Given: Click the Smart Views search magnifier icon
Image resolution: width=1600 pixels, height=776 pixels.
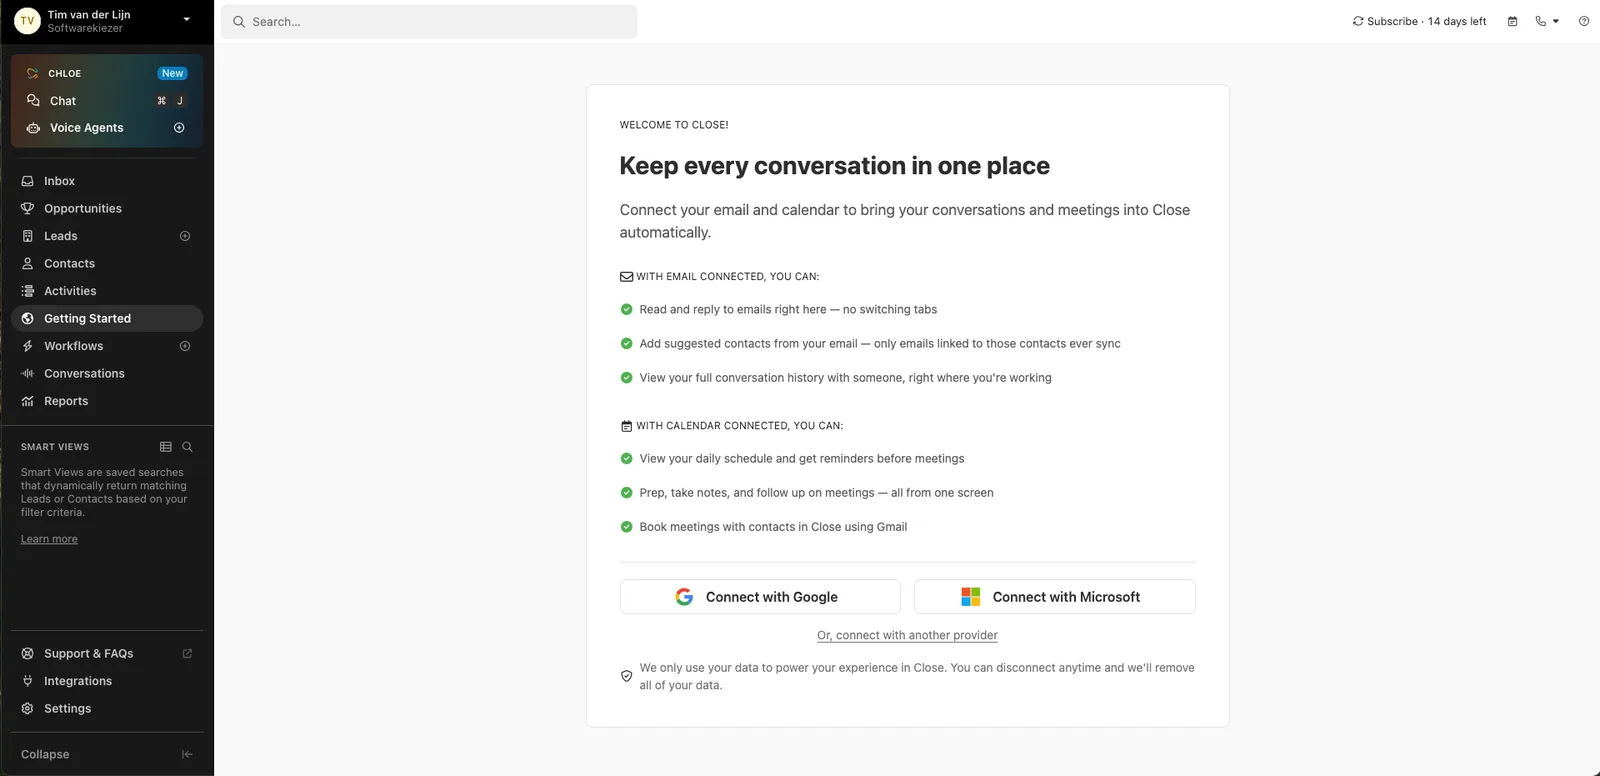Looking at the screenshot, I should click(x=187, y=447).
